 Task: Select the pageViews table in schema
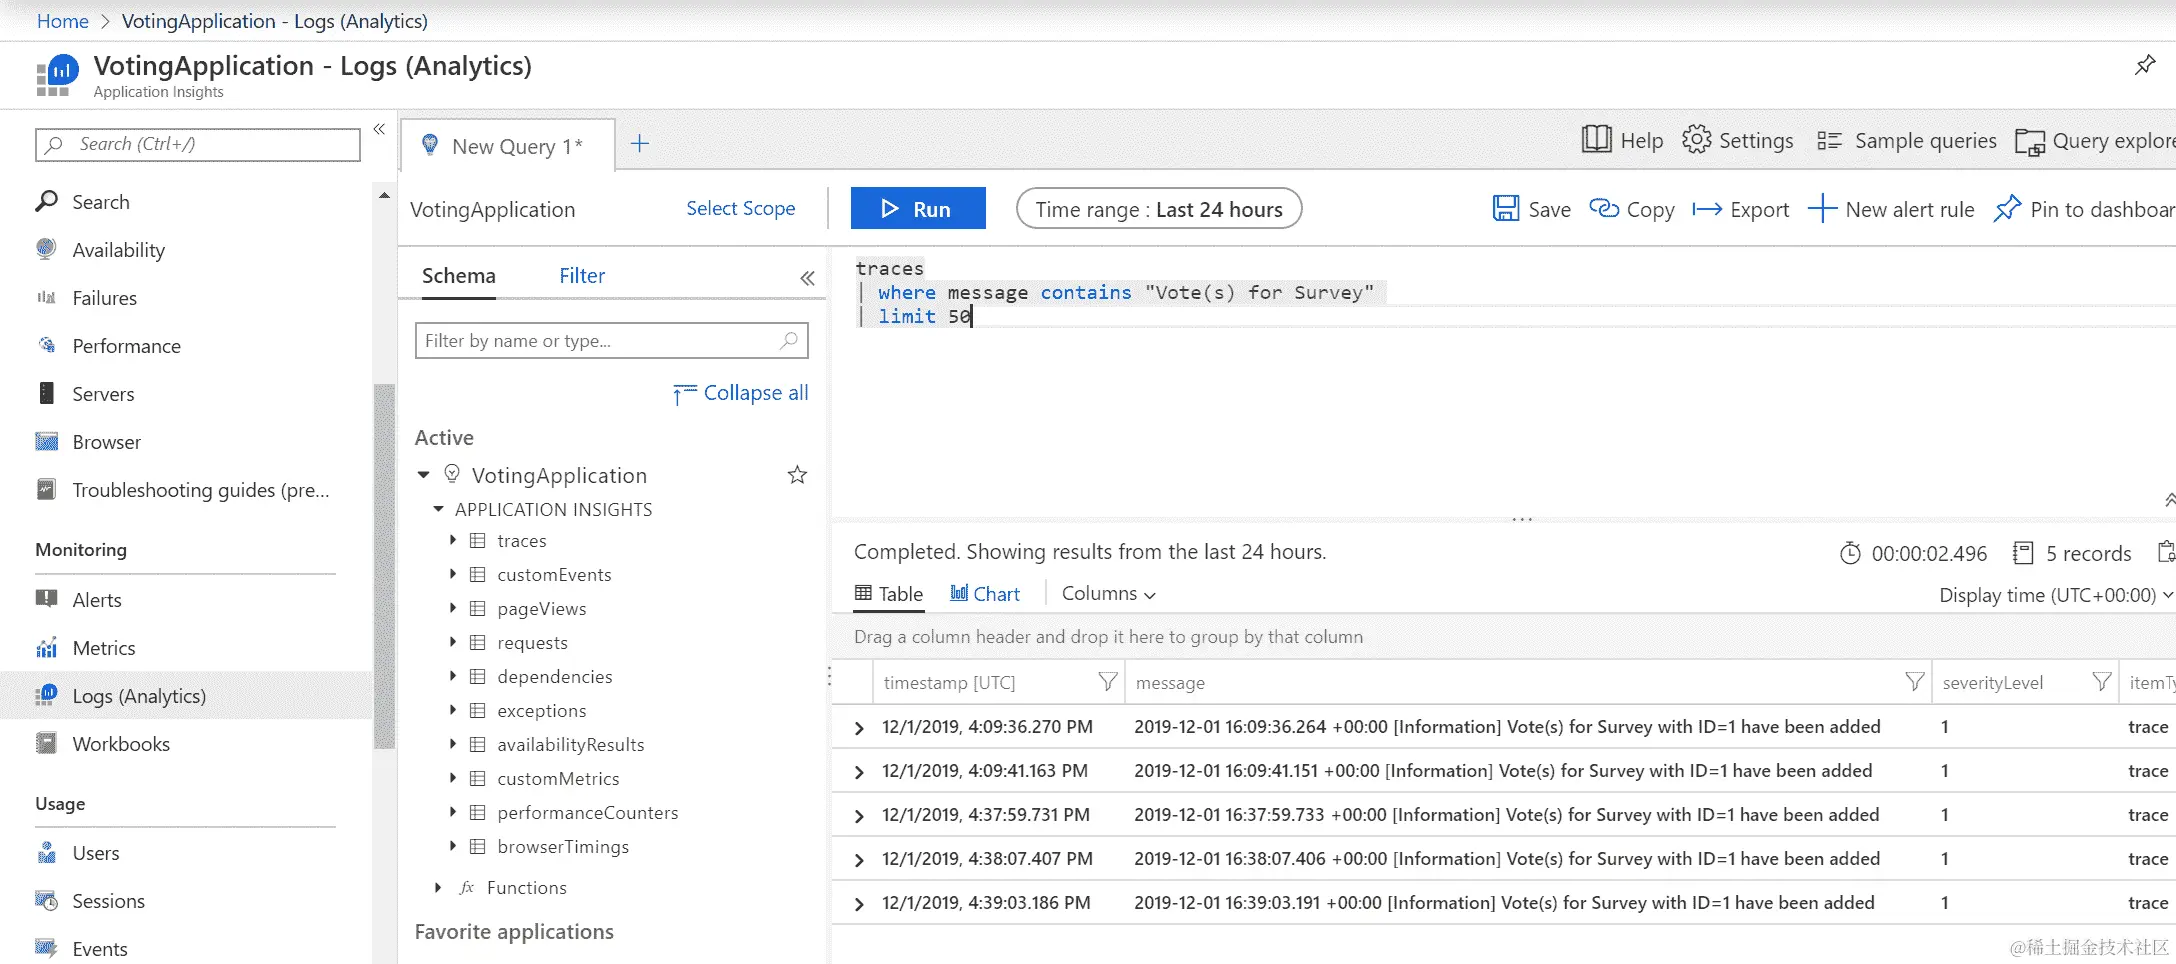click(542, 609)
